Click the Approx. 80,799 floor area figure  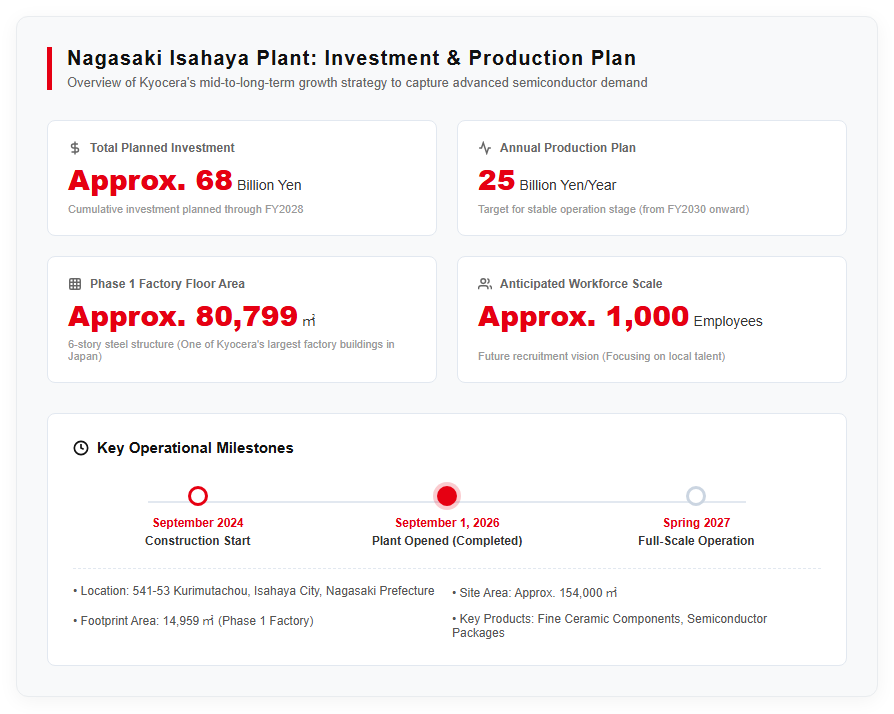point(182,317)
